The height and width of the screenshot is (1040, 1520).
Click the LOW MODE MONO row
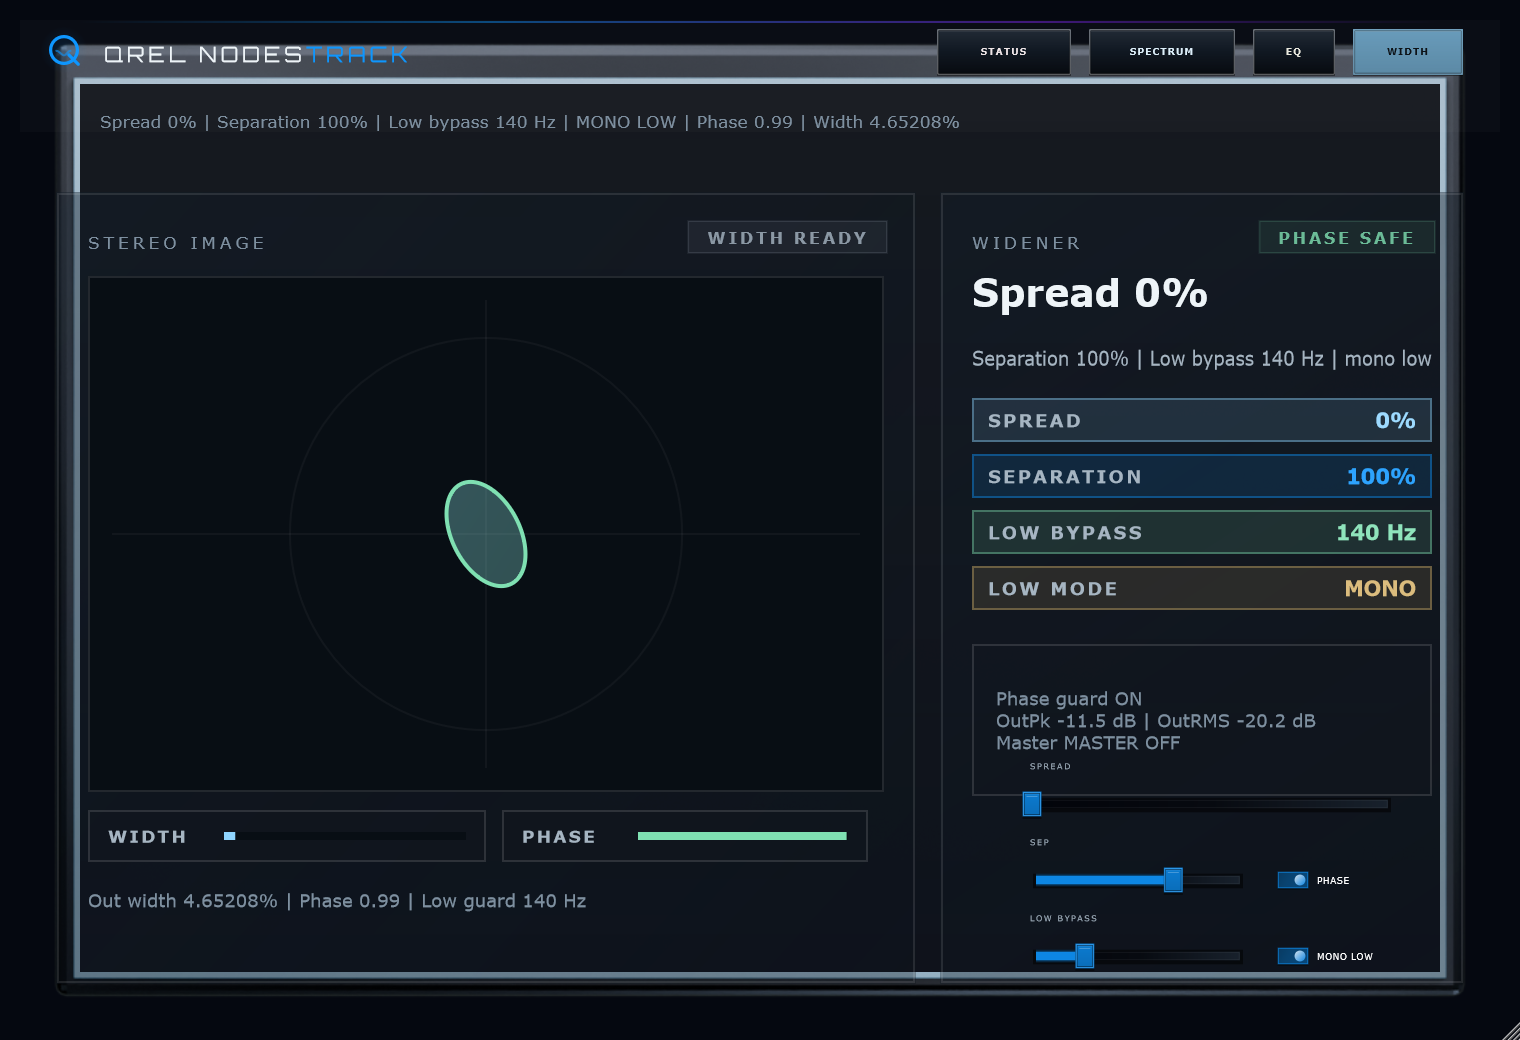1202,588
